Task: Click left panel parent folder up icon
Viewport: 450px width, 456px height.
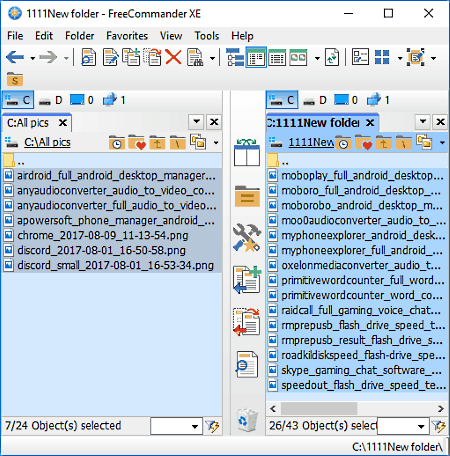Action: coord(157,142)
